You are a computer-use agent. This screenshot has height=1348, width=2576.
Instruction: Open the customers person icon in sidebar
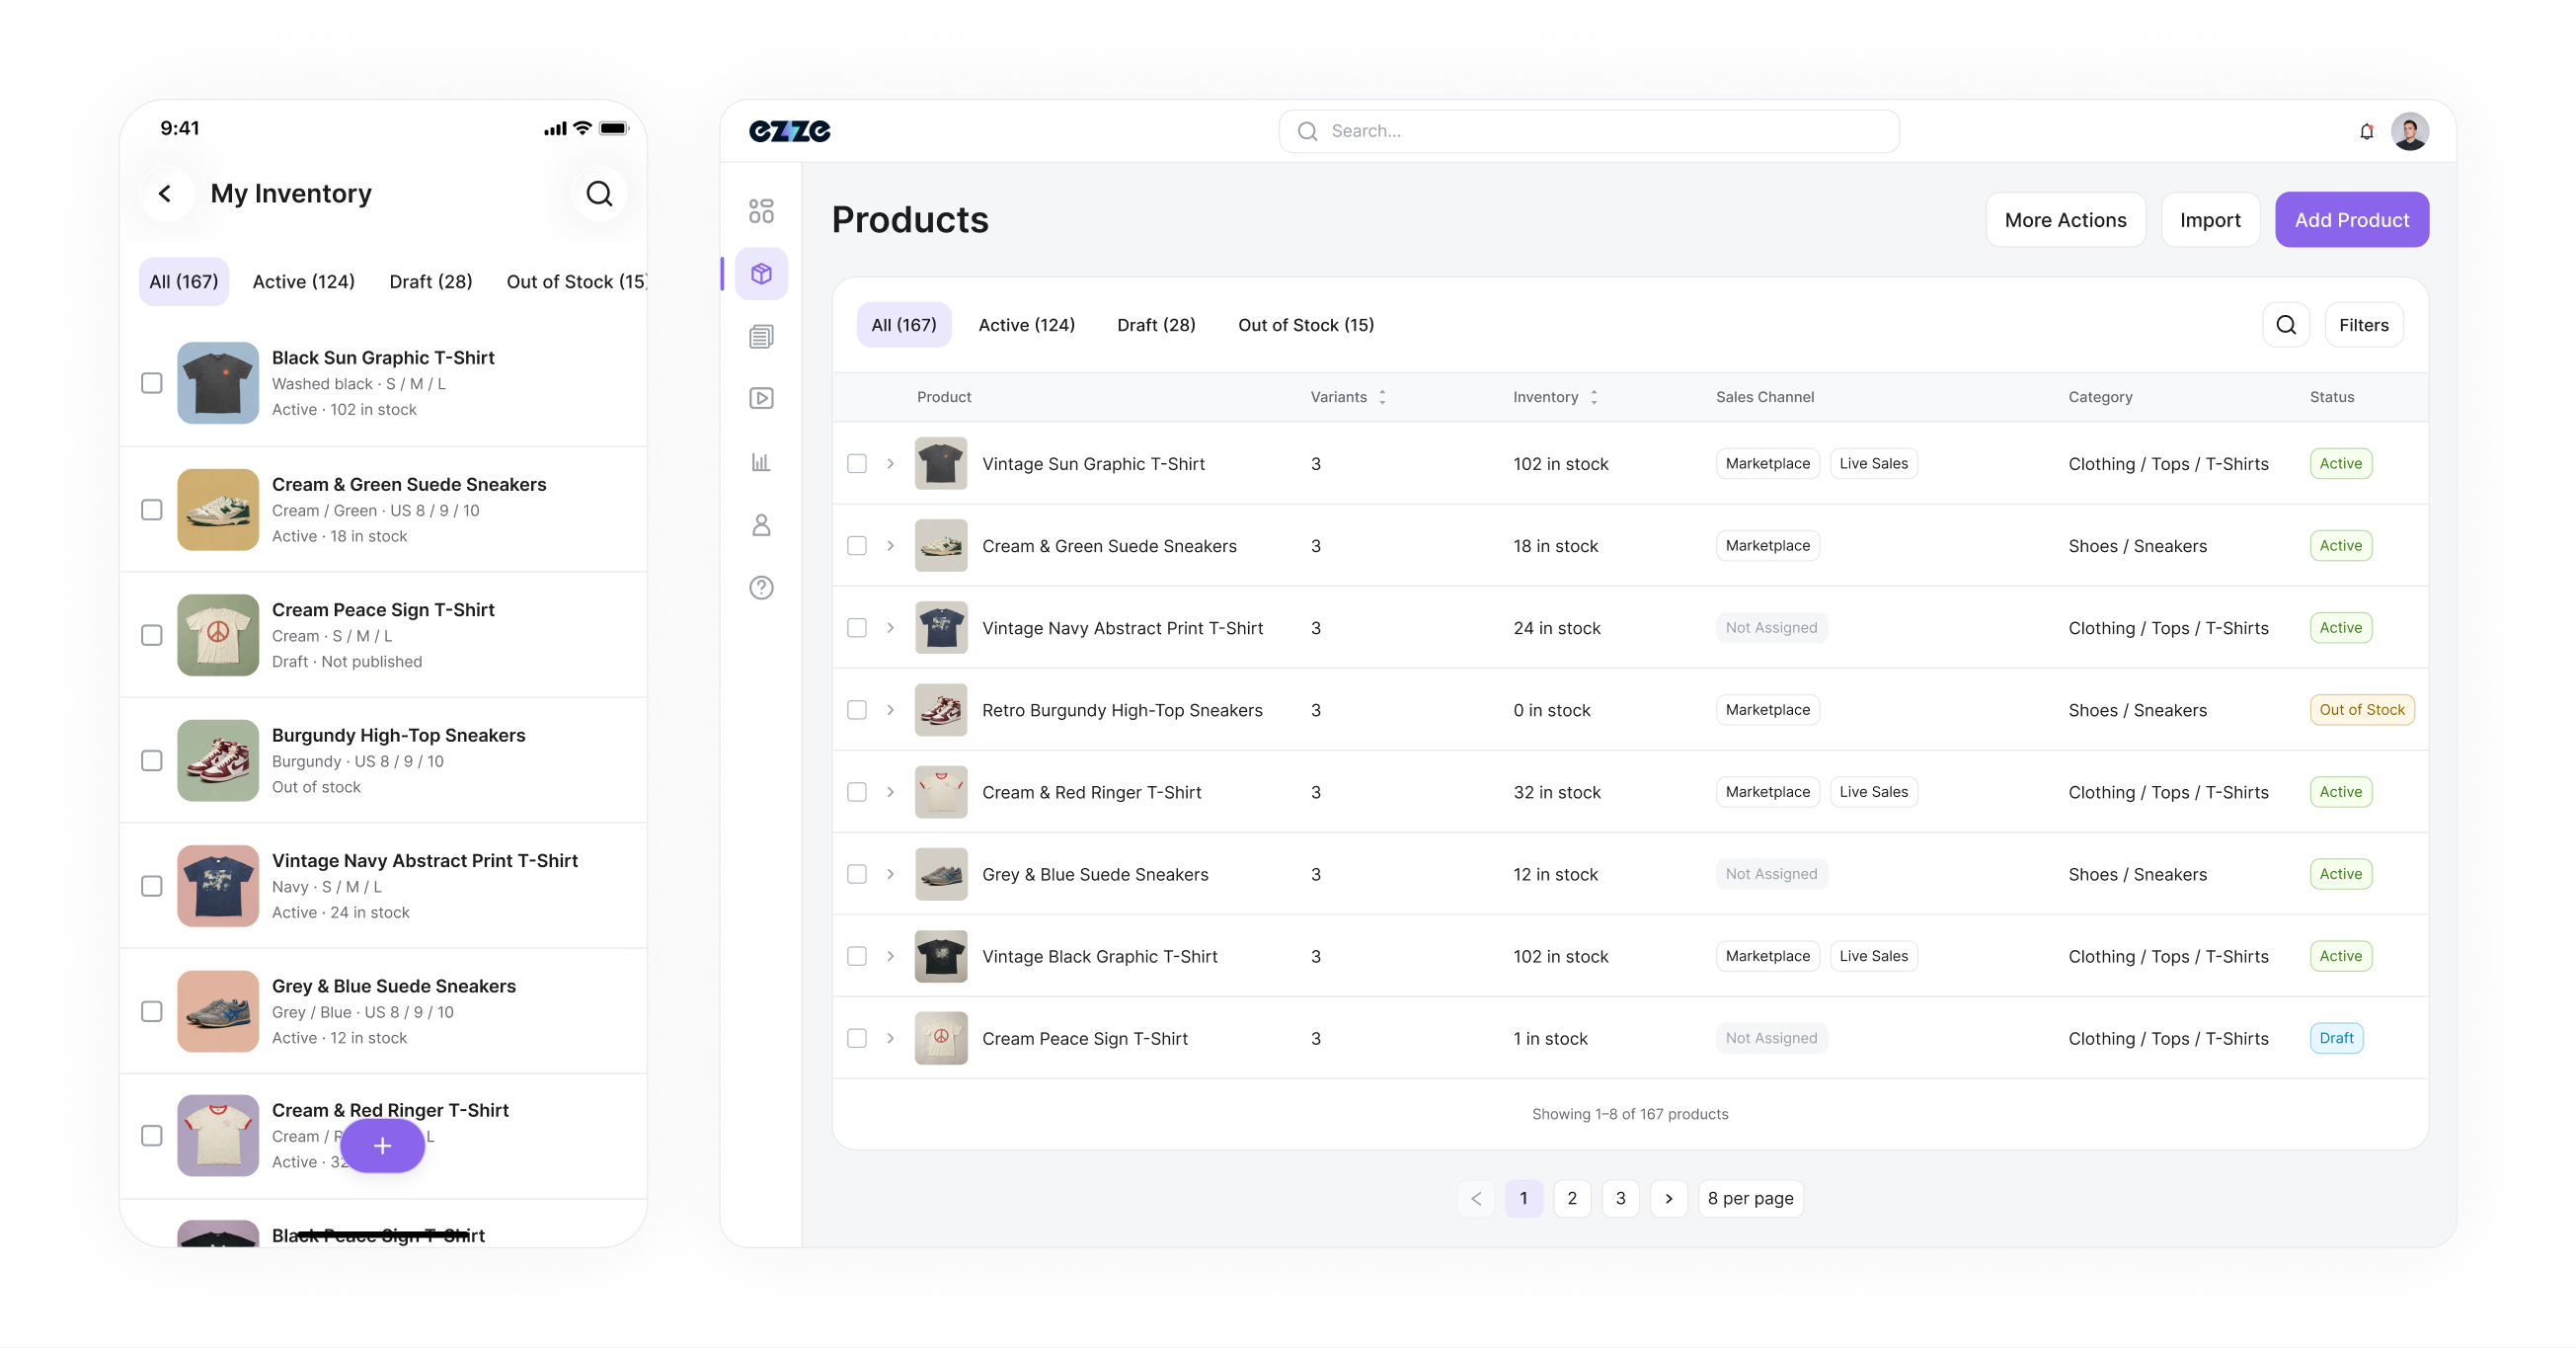761,525
